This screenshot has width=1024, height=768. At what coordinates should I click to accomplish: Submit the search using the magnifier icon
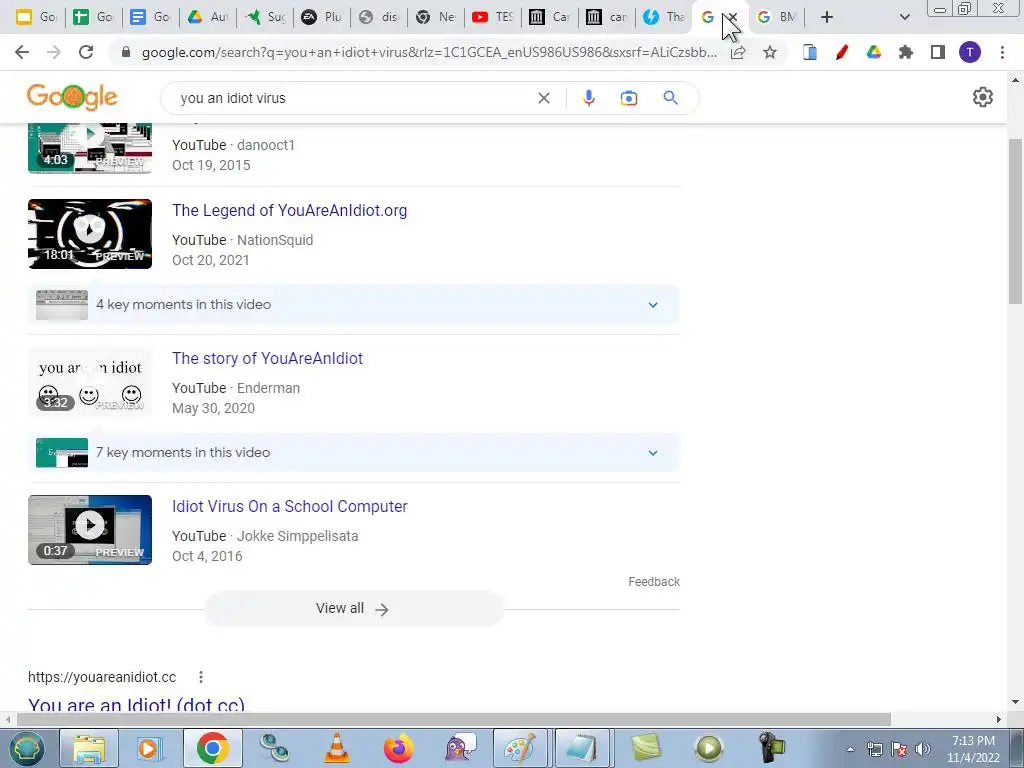pyautogui.click(x=670, y=98)
